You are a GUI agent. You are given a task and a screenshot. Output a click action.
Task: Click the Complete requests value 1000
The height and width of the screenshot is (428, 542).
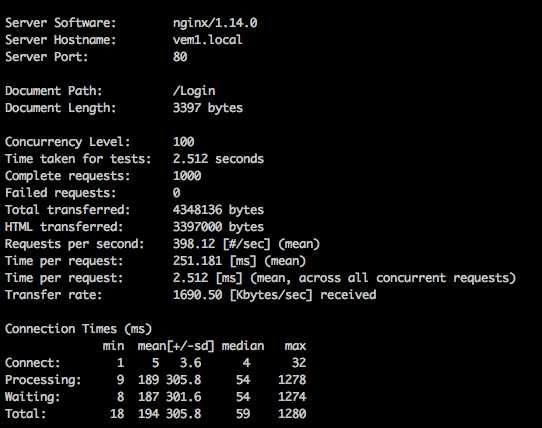pyautogui.click(x=187, y=176)
